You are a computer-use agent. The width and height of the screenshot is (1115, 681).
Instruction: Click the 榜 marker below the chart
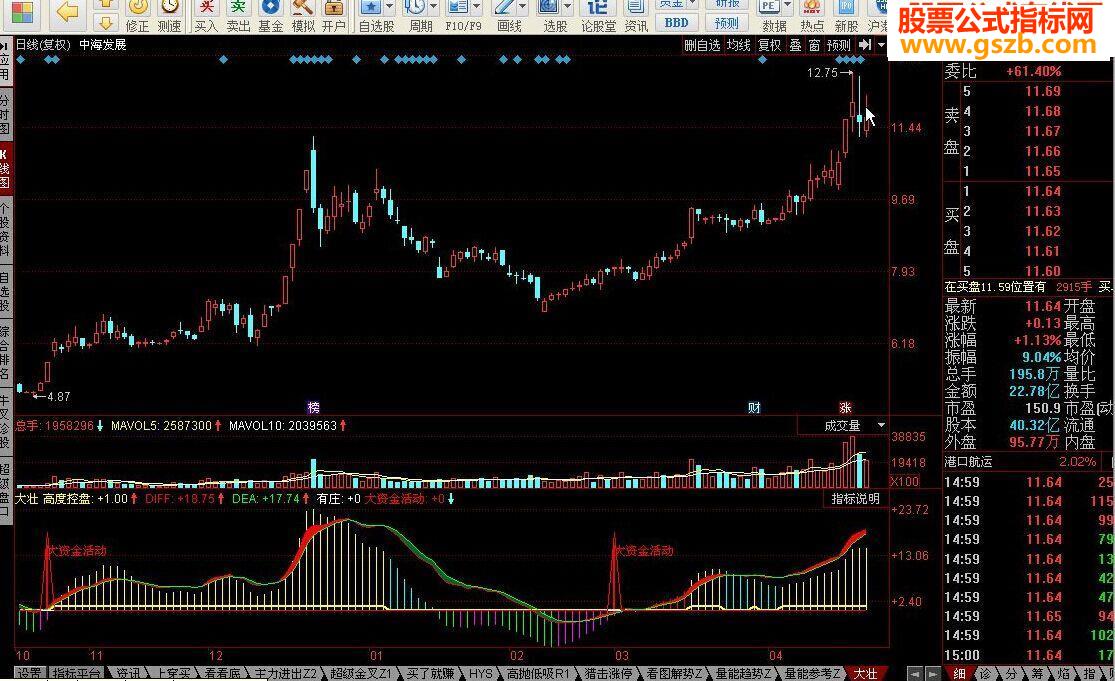point(314,407)
